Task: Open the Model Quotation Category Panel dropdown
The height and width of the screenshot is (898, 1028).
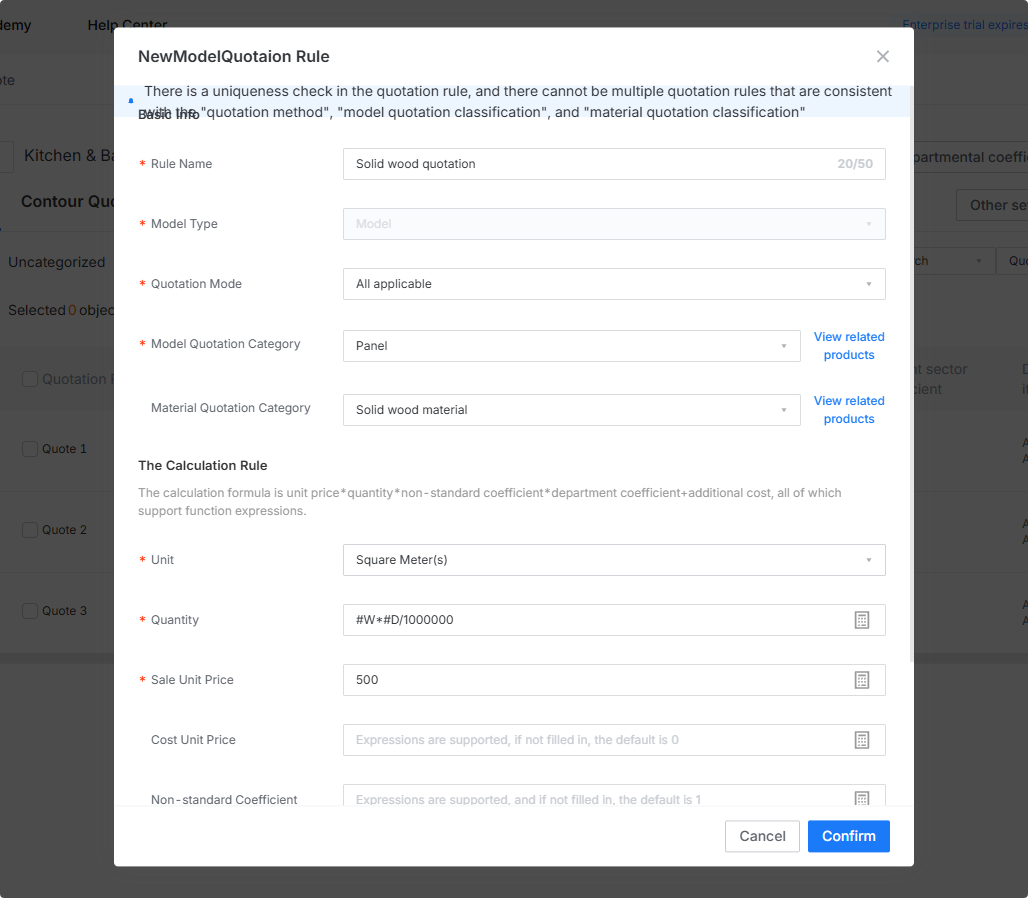Action: point(571,346)
